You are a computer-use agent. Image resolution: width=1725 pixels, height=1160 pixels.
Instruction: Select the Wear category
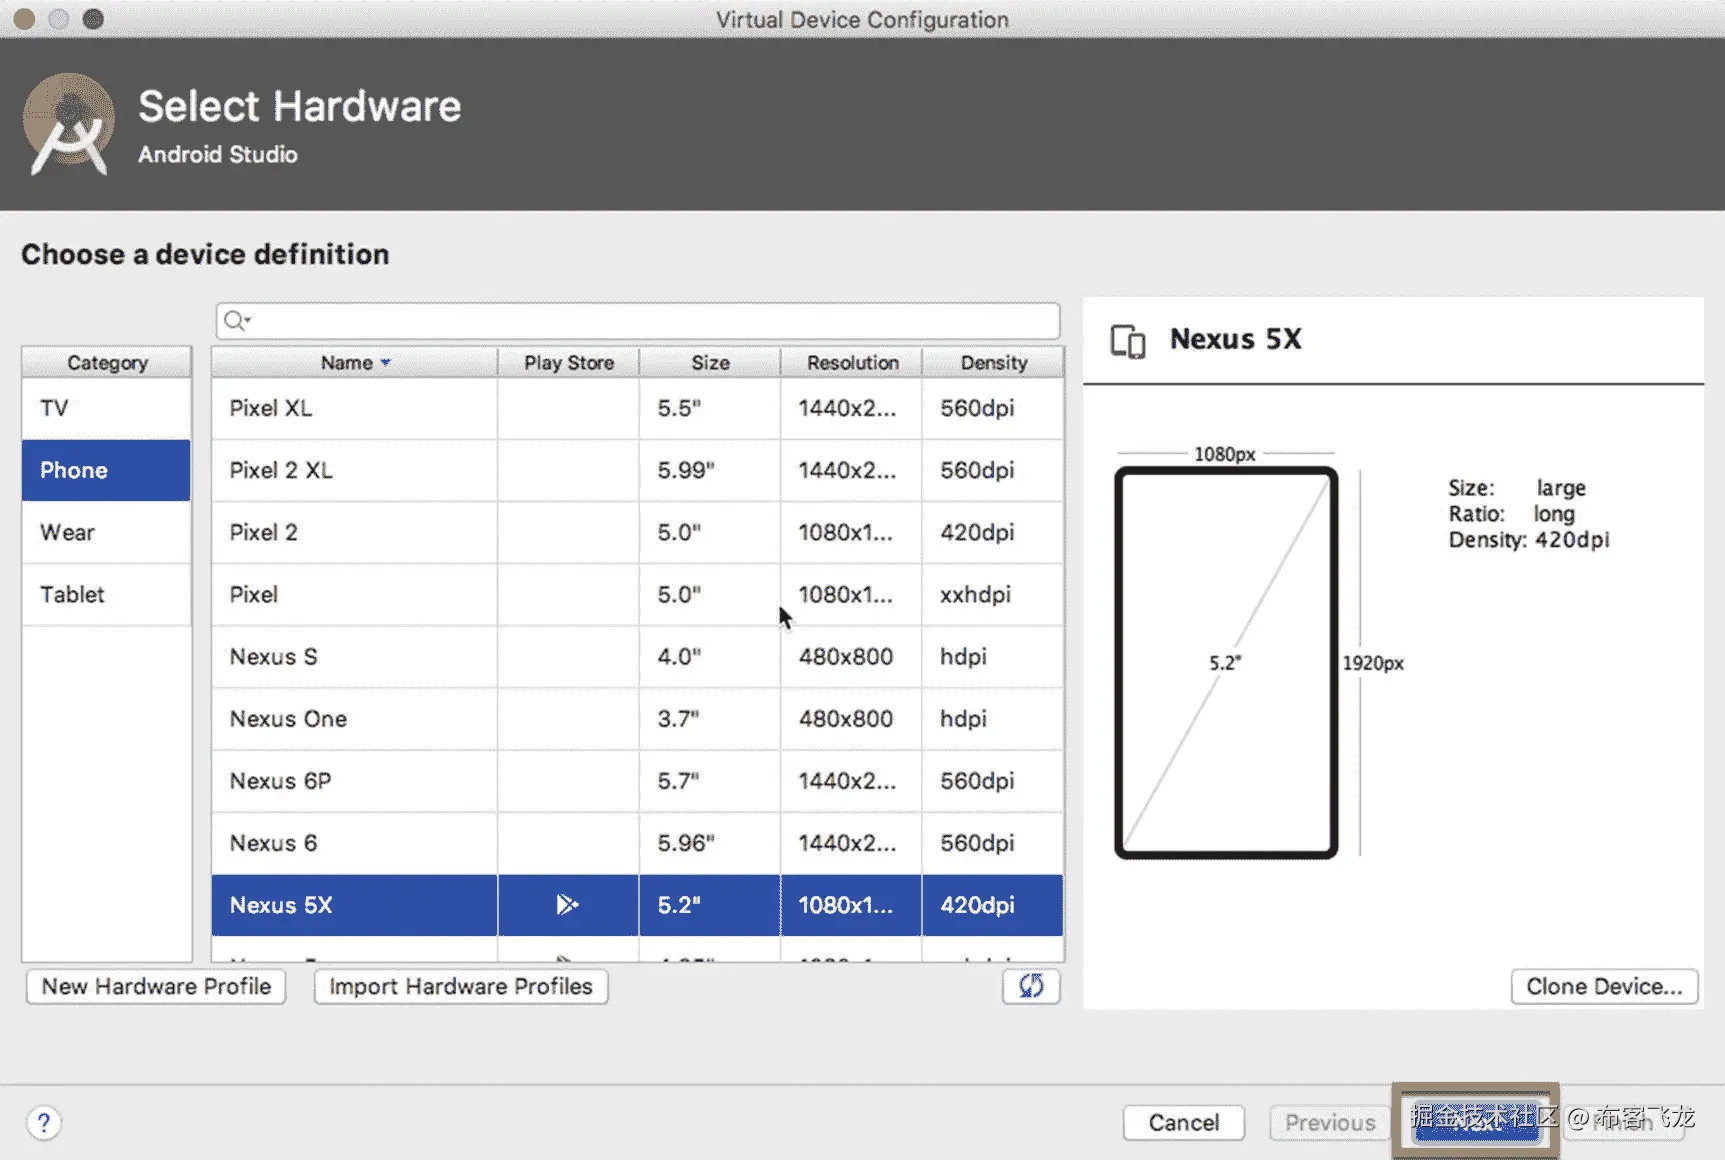(x=106, y=532)
